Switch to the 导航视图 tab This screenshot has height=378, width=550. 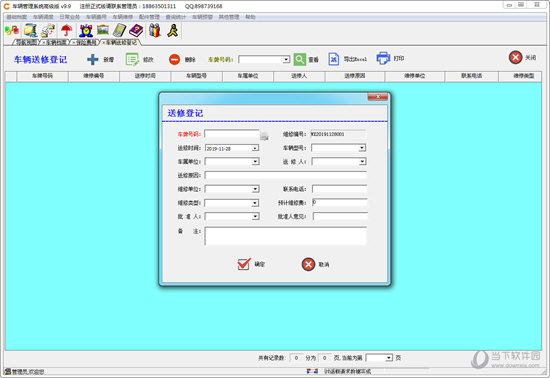[26, 42]
